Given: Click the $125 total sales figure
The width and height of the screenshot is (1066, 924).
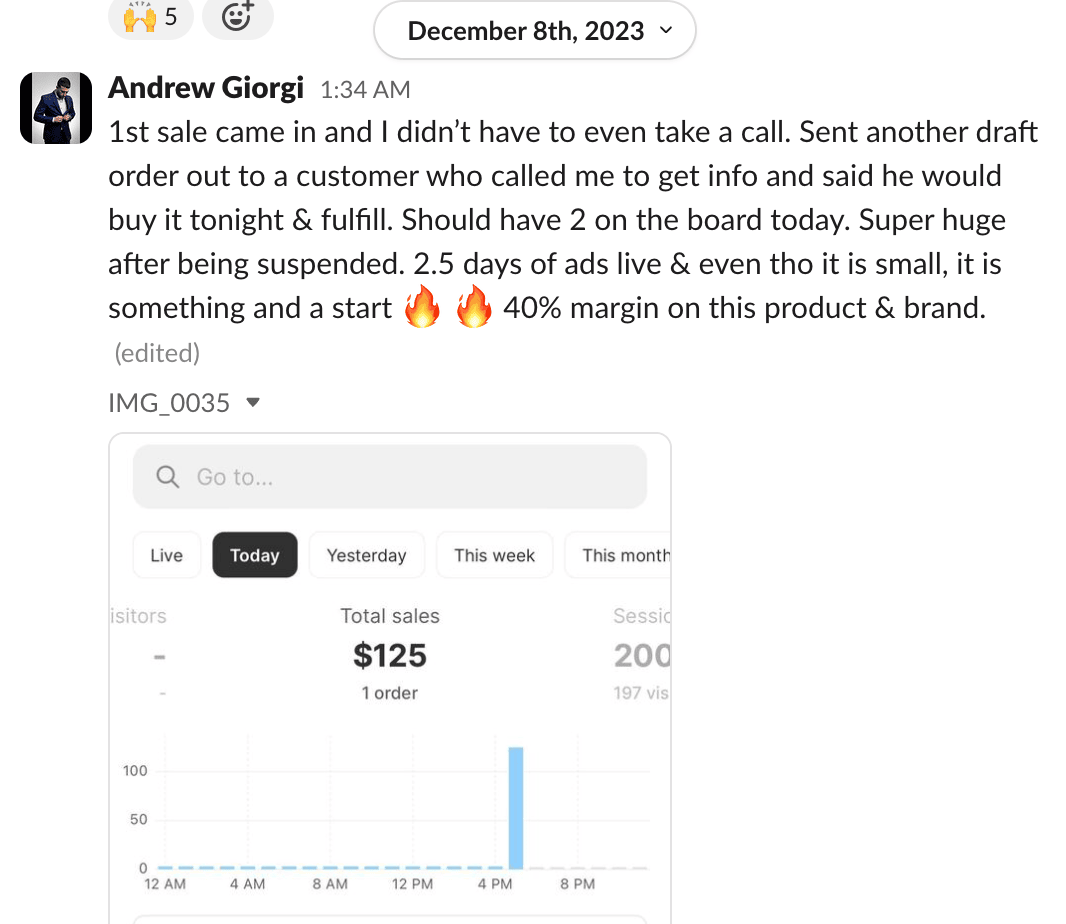Looking at the screenshot, I should click(390, 656).
